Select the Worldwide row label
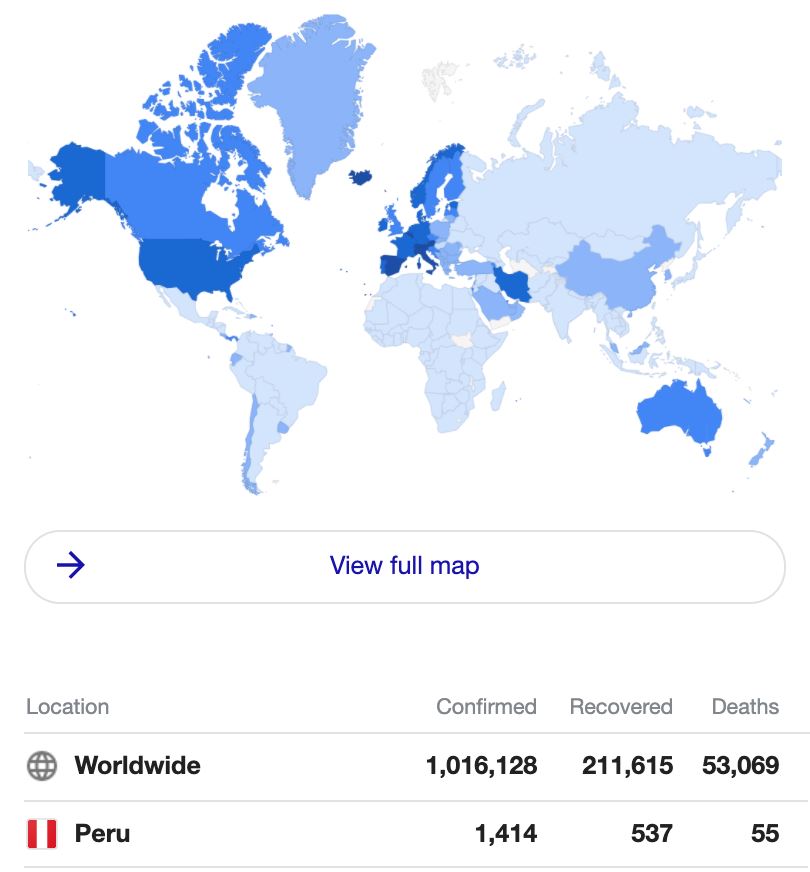Image resolution: width=810 pixels, height=872 pixels. click(x=137, y=766)
